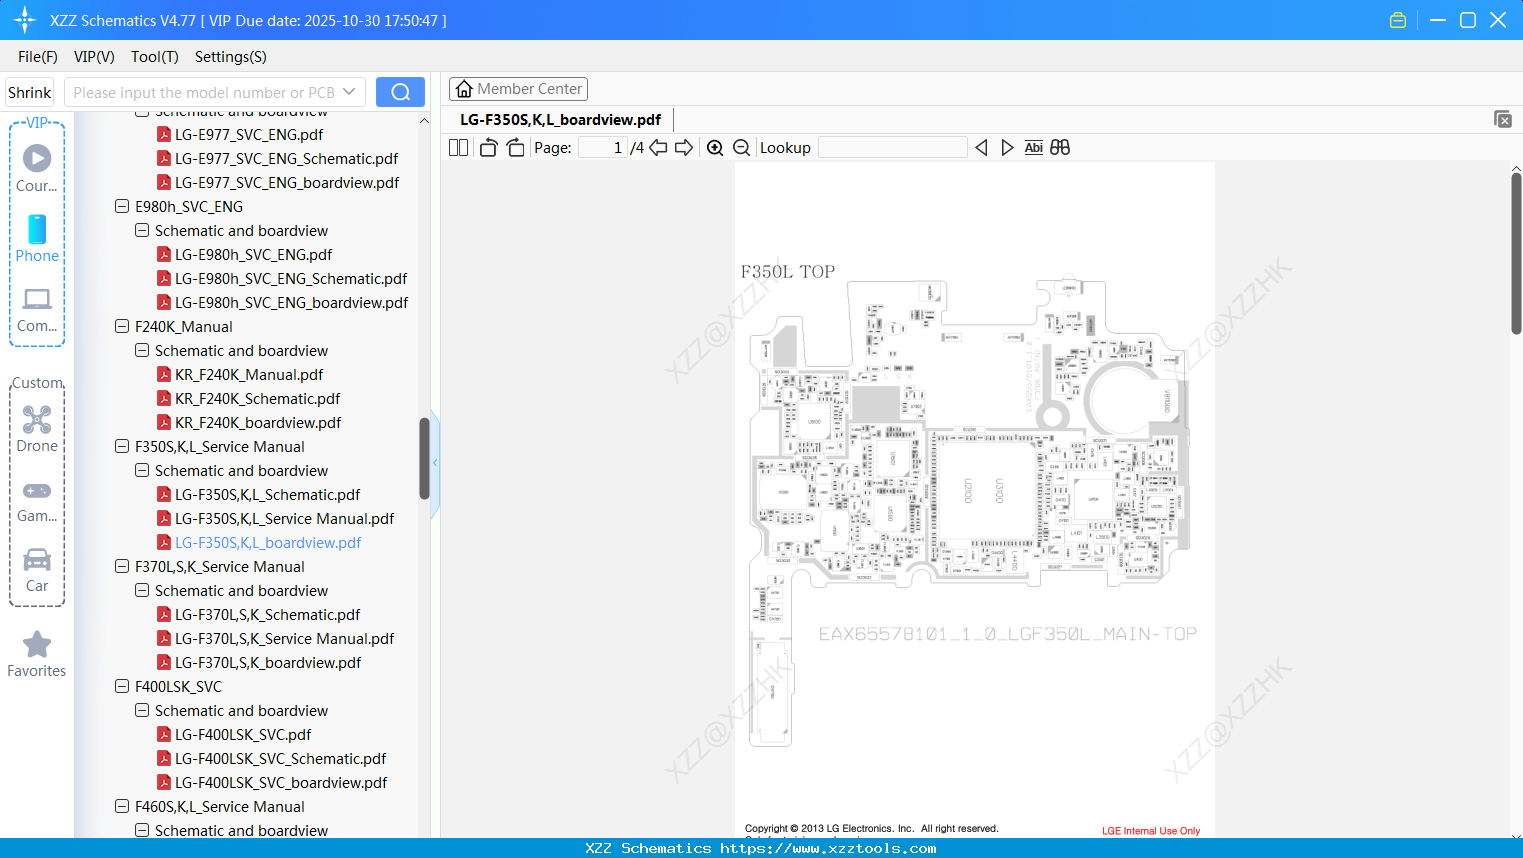Open LG-F400LSK_SVC_Schematic.pdf
Image resolution: width=1523 pixels, height=858 pixels.
(x=280, y=758)
